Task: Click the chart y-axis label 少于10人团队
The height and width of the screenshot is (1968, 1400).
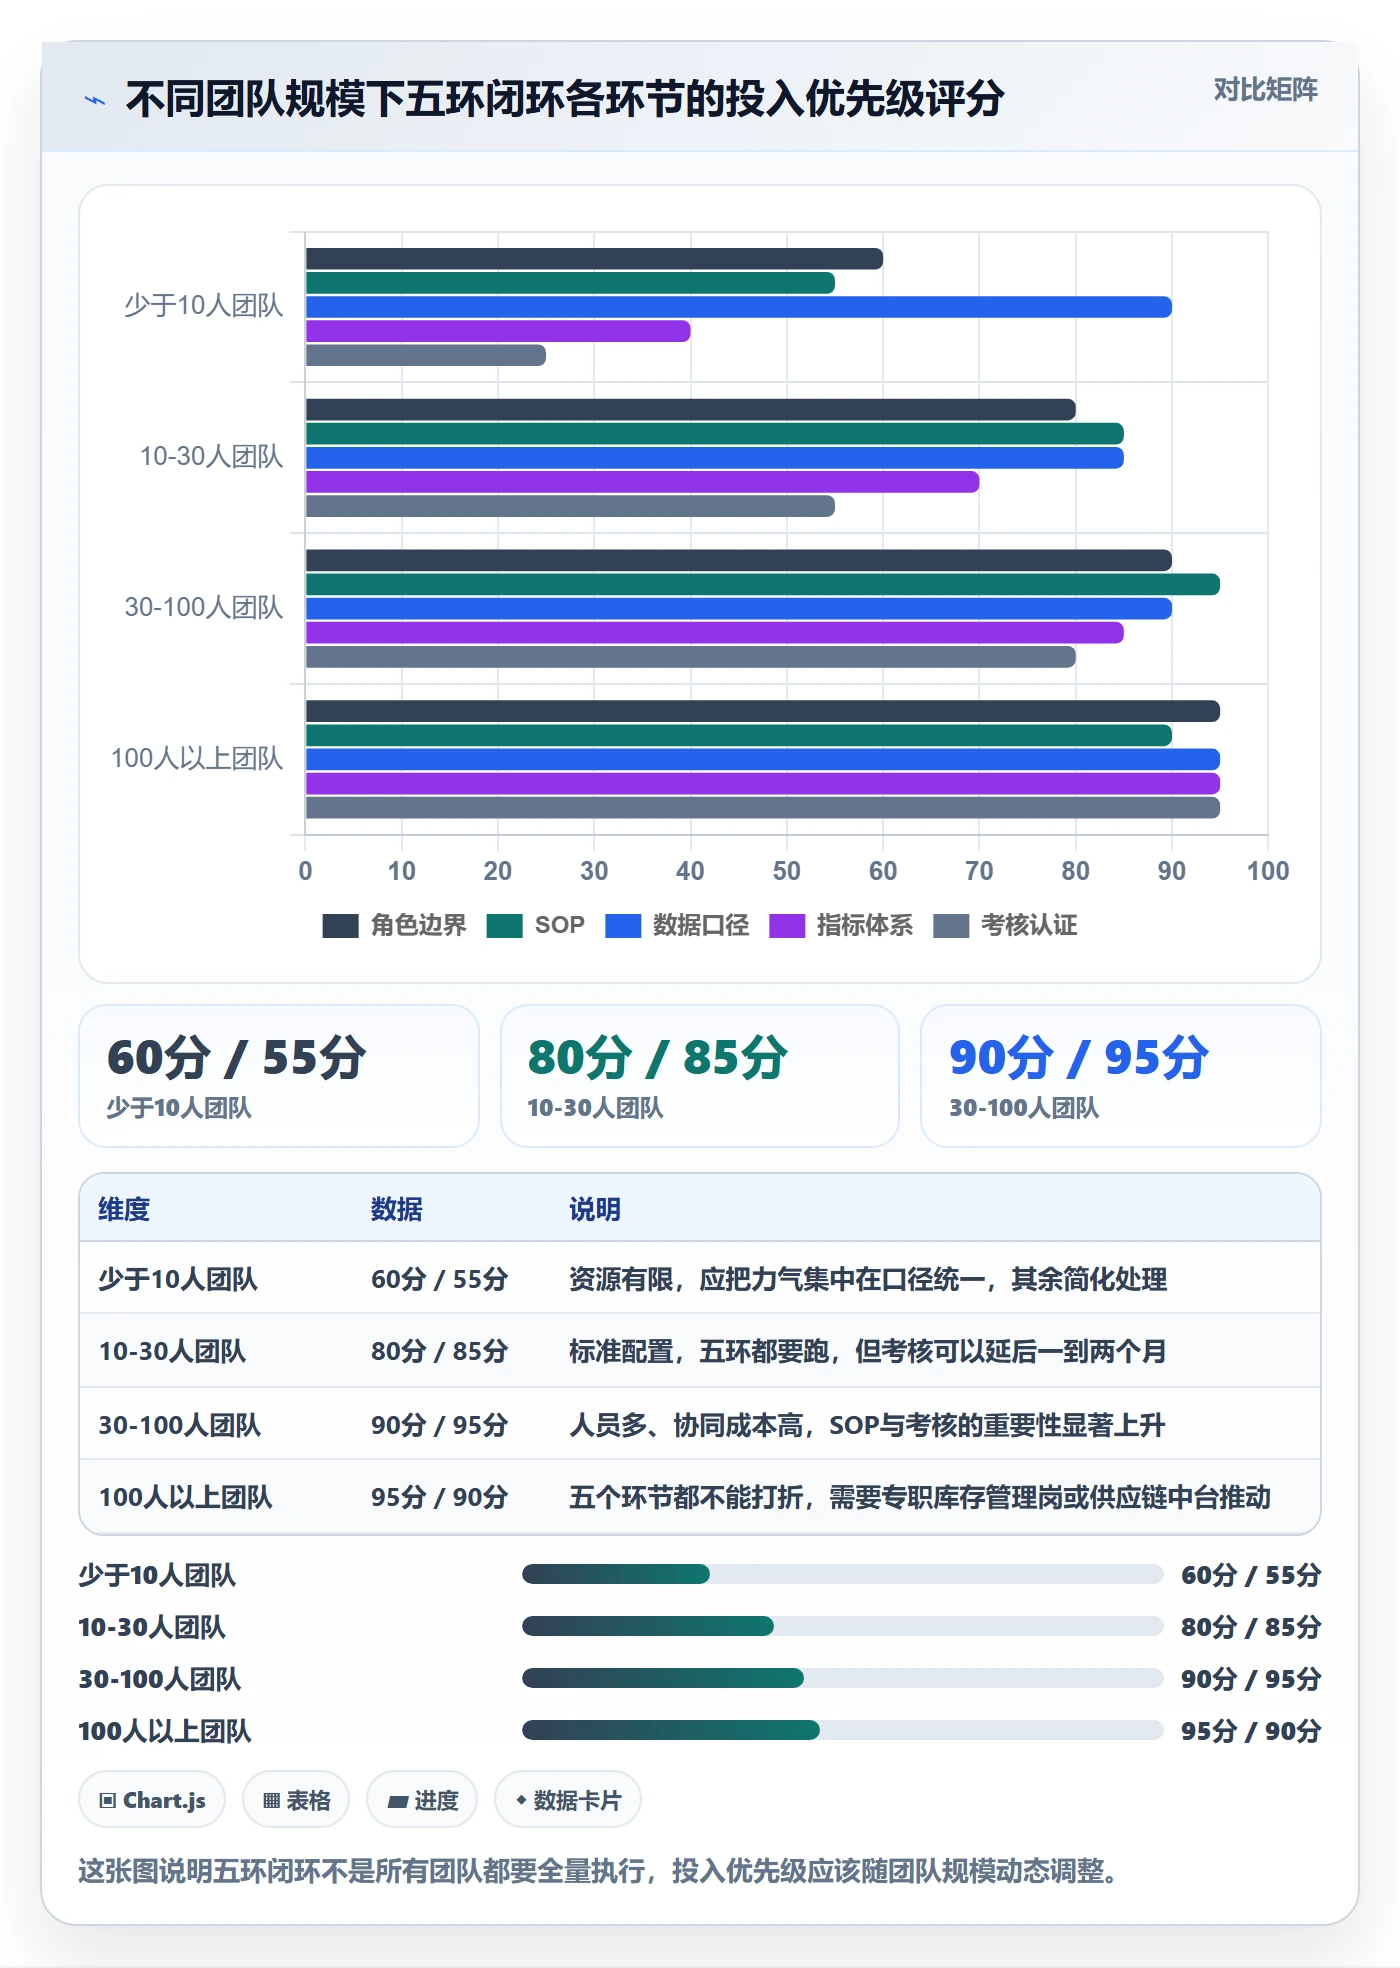Action: tap(203, 305)
